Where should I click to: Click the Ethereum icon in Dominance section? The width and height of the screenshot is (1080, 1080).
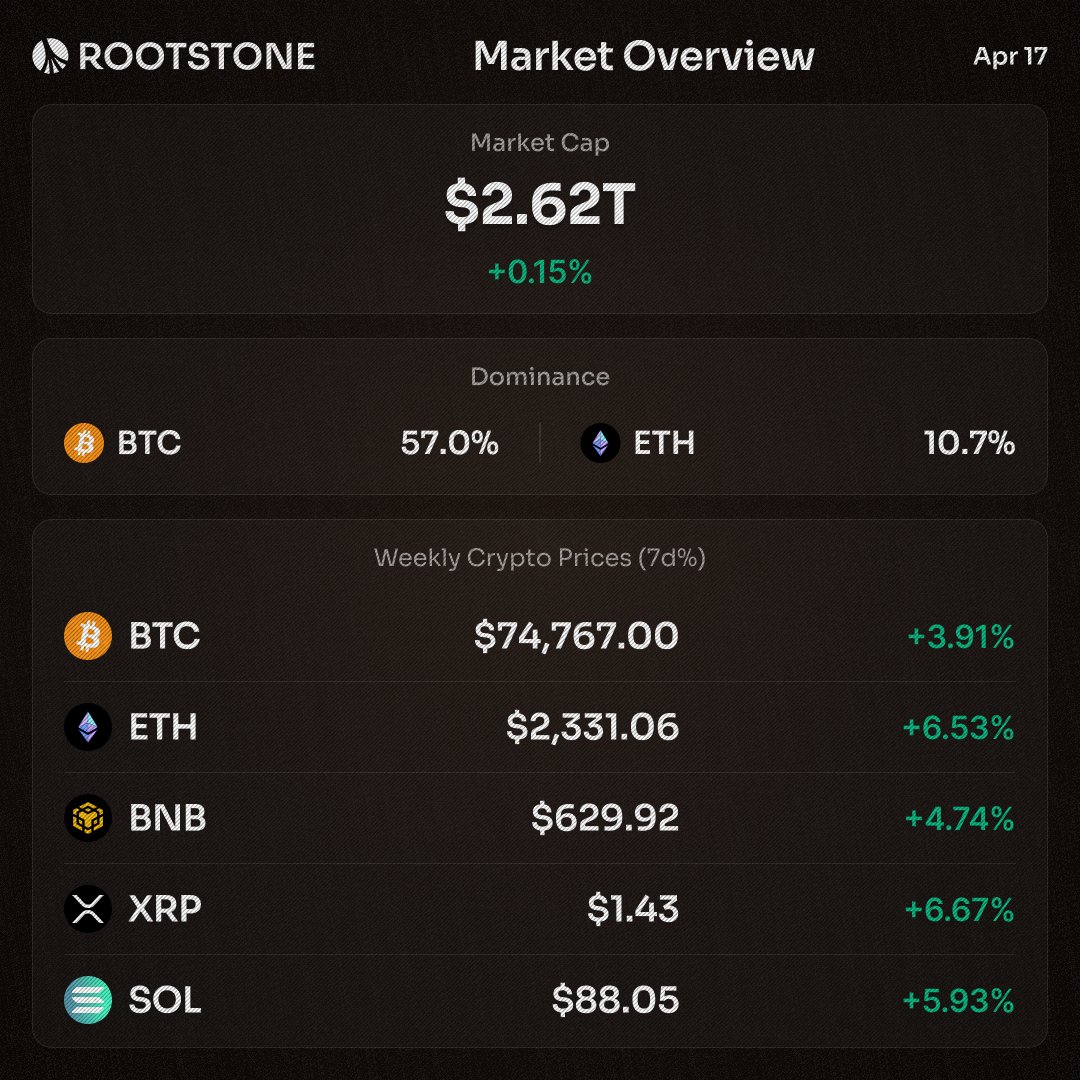[600, 442]
